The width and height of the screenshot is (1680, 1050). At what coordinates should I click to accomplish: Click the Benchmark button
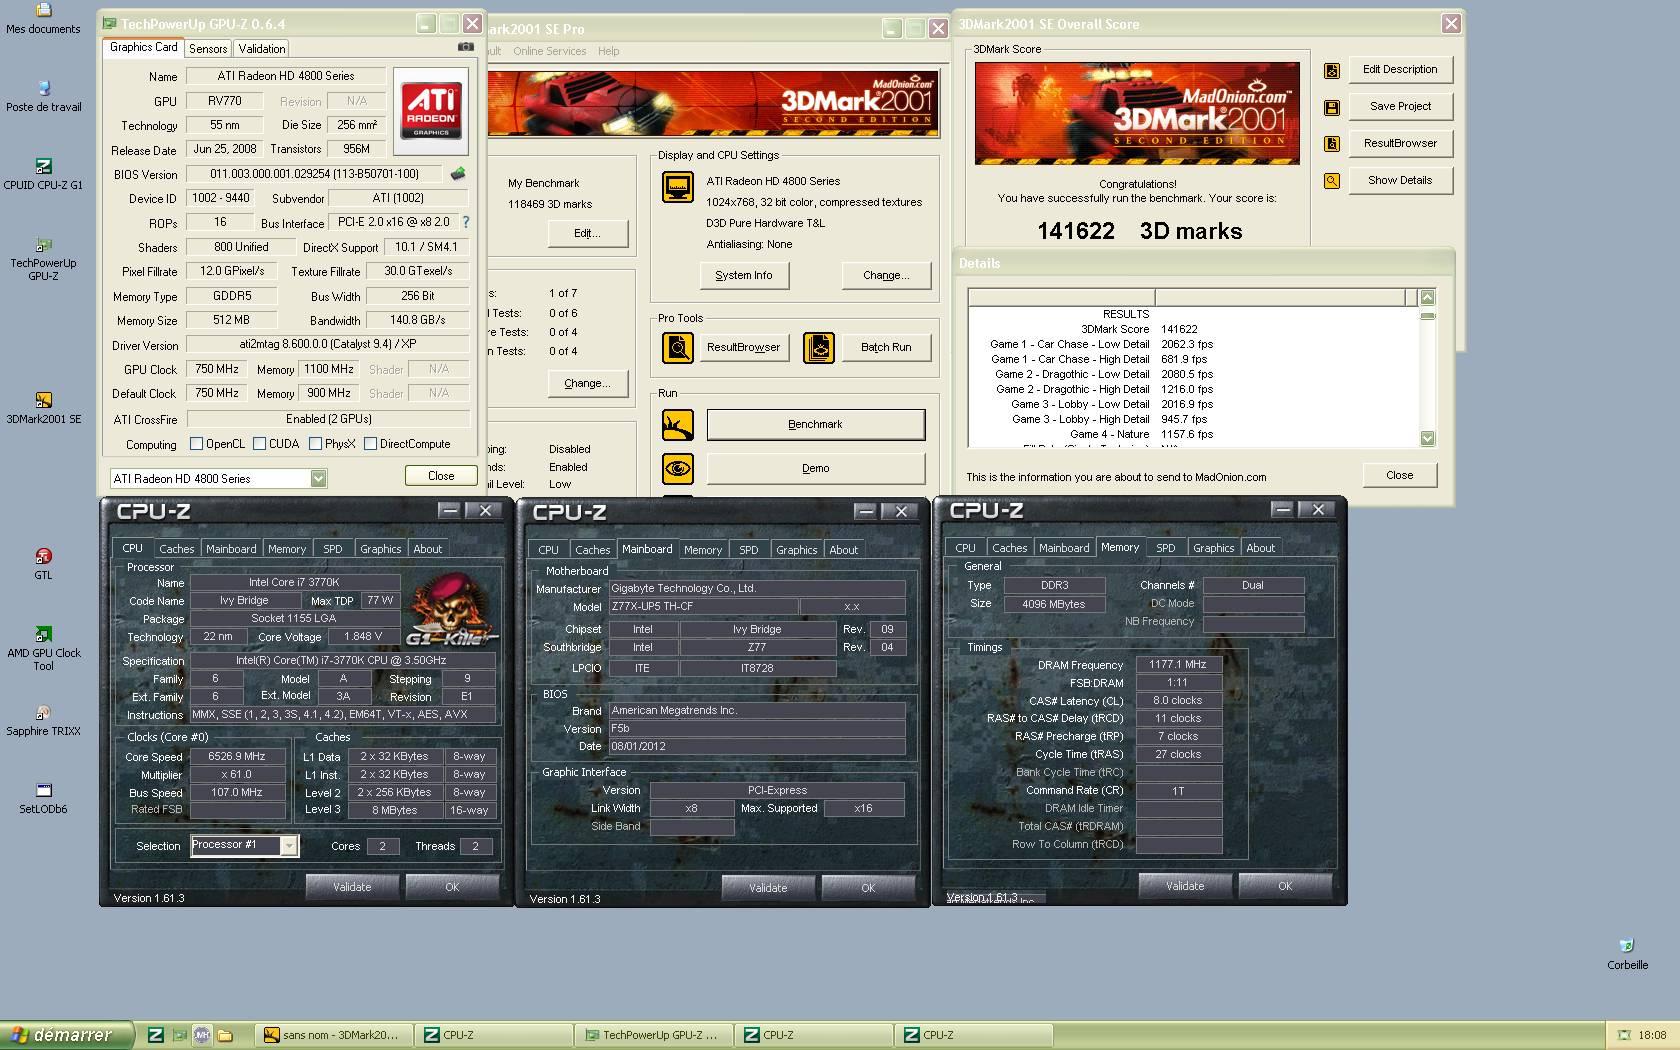click(x=816, y=425)
